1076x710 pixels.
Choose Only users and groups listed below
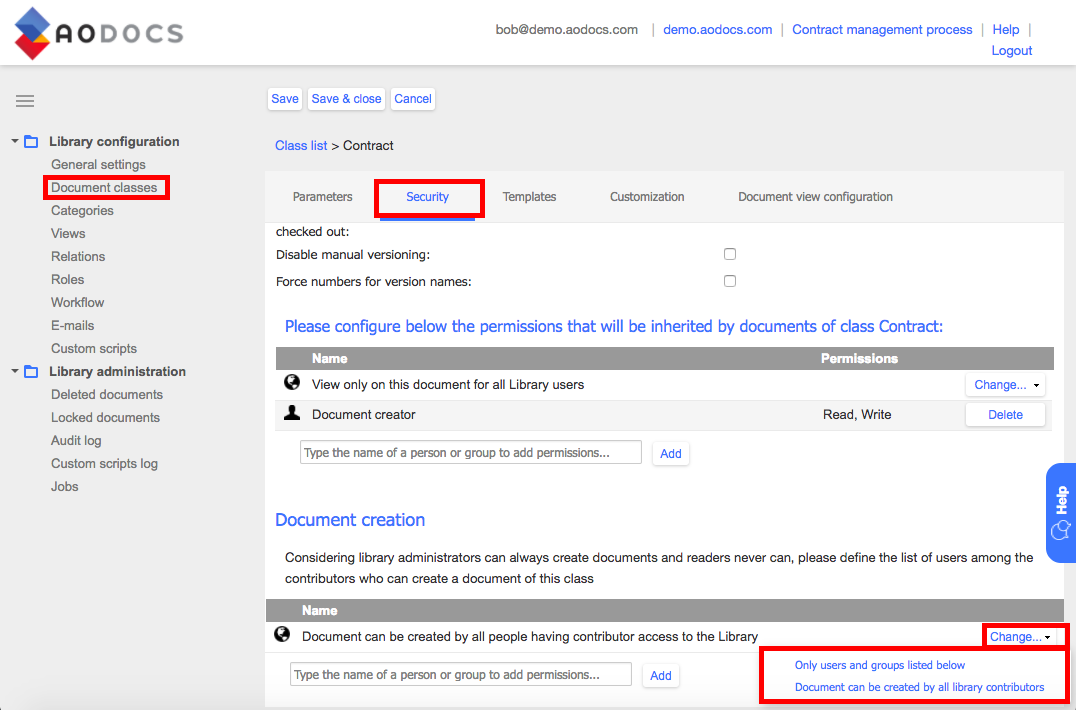[880, 665]
